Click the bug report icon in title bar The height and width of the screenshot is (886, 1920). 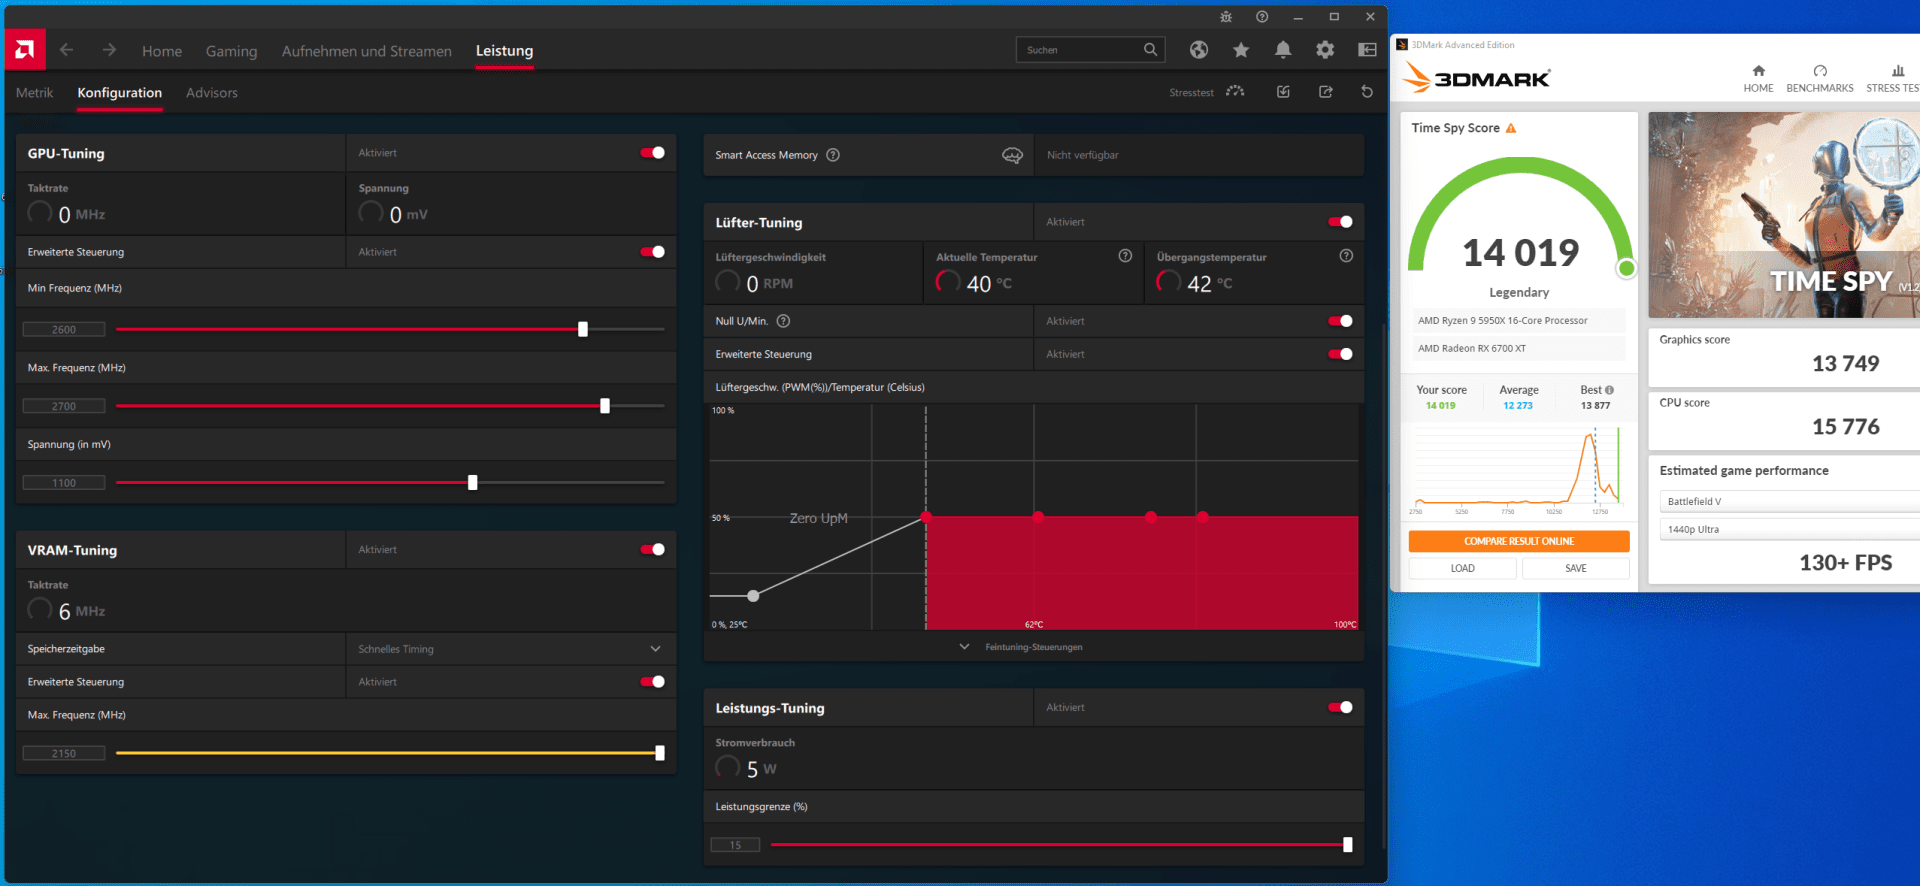coord(1226,17)
